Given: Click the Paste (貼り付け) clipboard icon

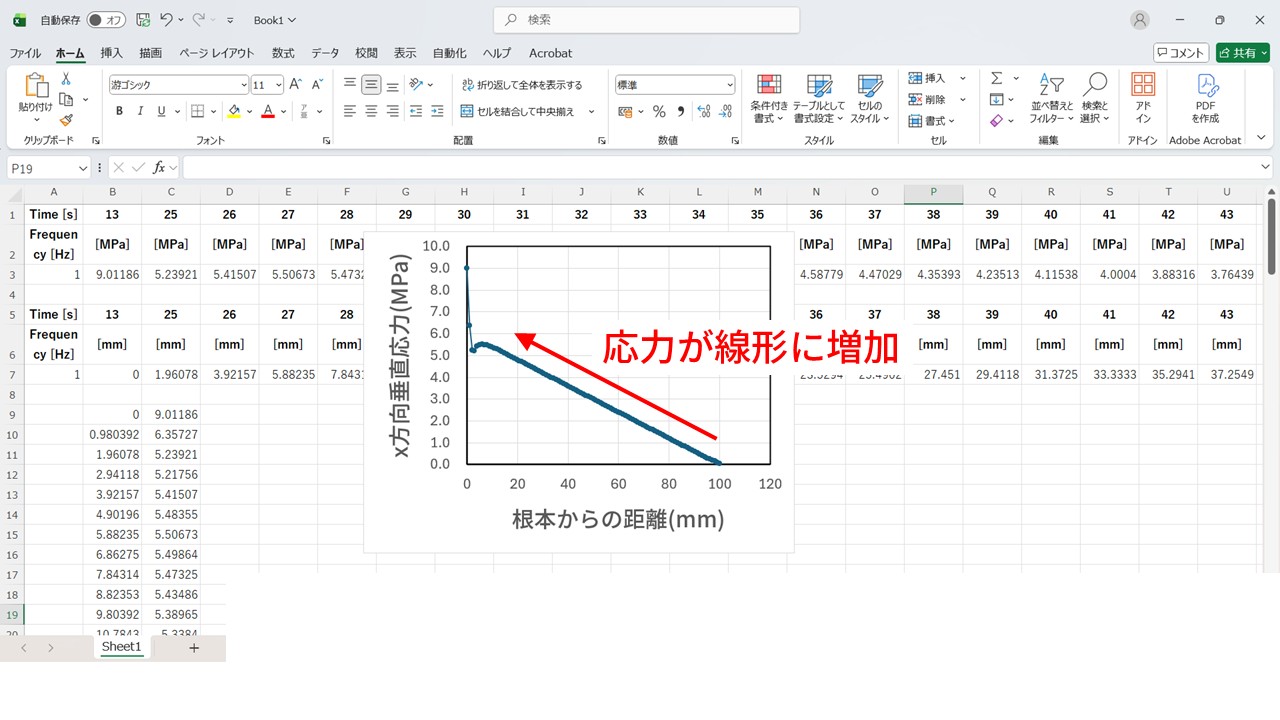Looking at the screenshot, I should [35, 88].
